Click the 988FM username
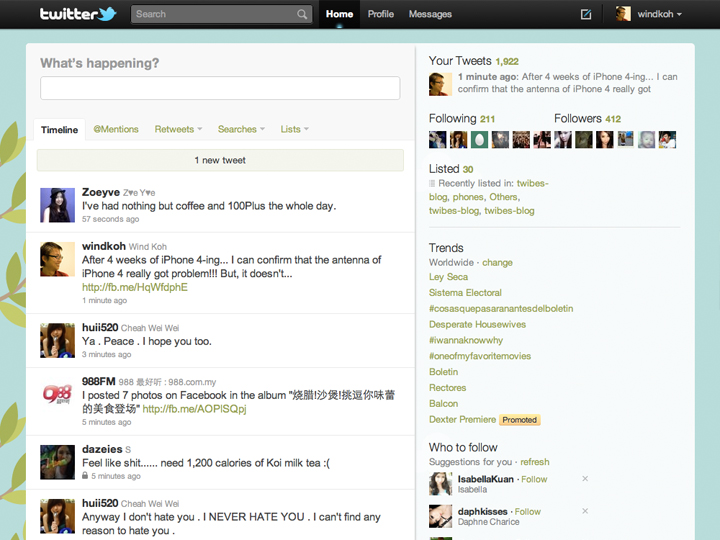The width and height of the screenshot is (720, 540). (x=98, y=382)
